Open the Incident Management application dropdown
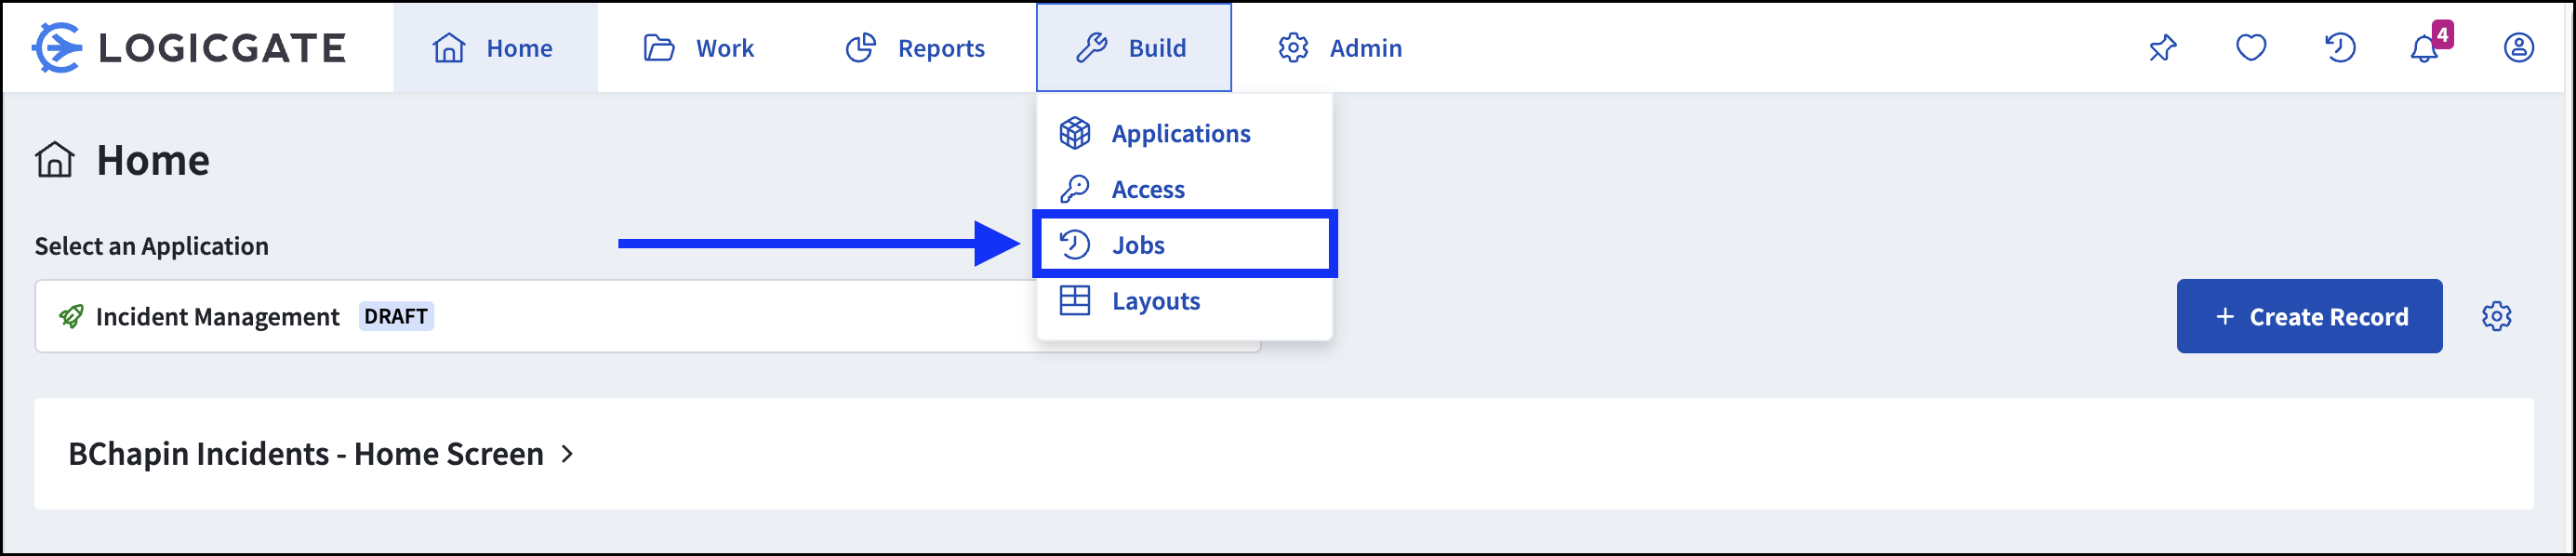The height and width of the screenshot is (556, 2576). [x=647, y=316]
